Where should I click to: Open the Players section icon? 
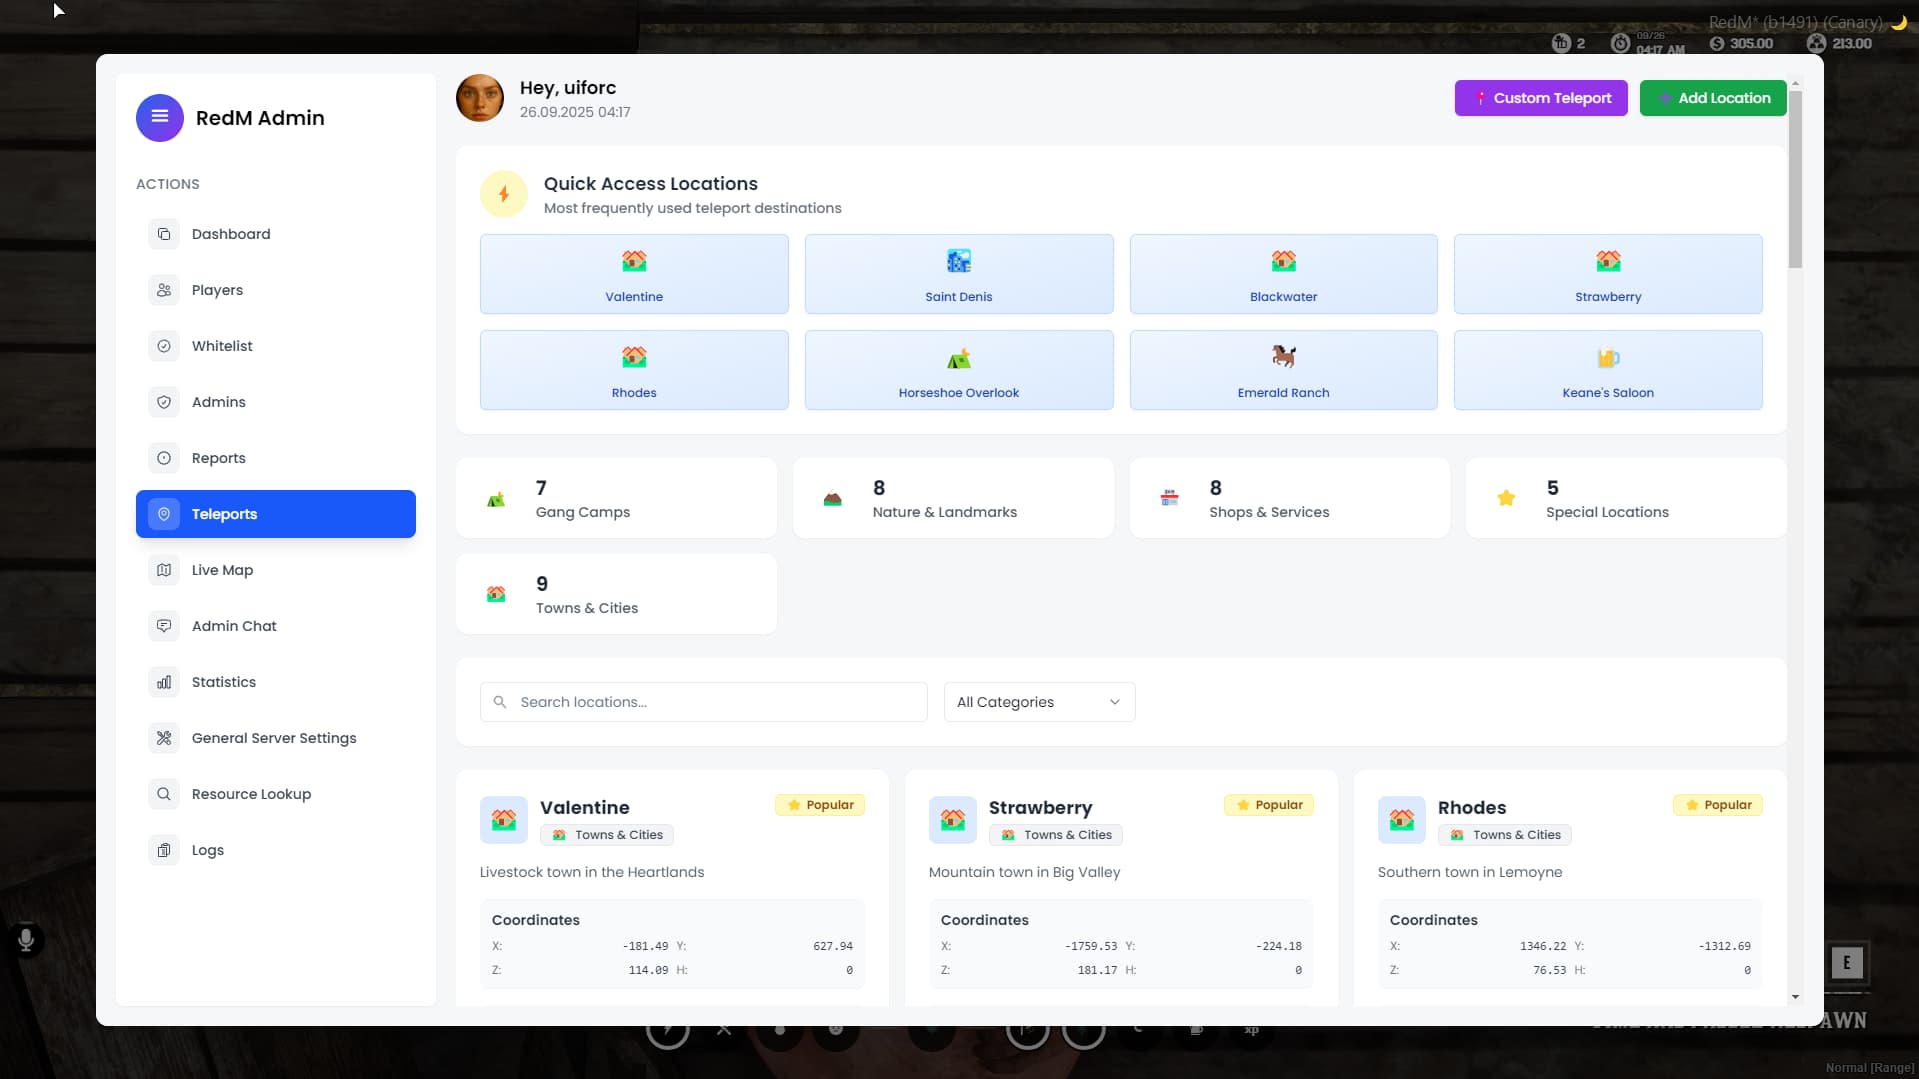click(x=164, y=290)
